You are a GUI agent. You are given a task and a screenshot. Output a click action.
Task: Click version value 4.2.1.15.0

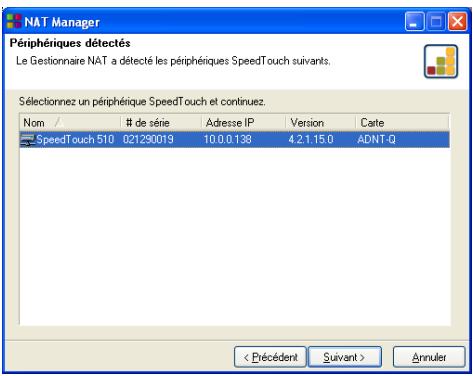311,139
